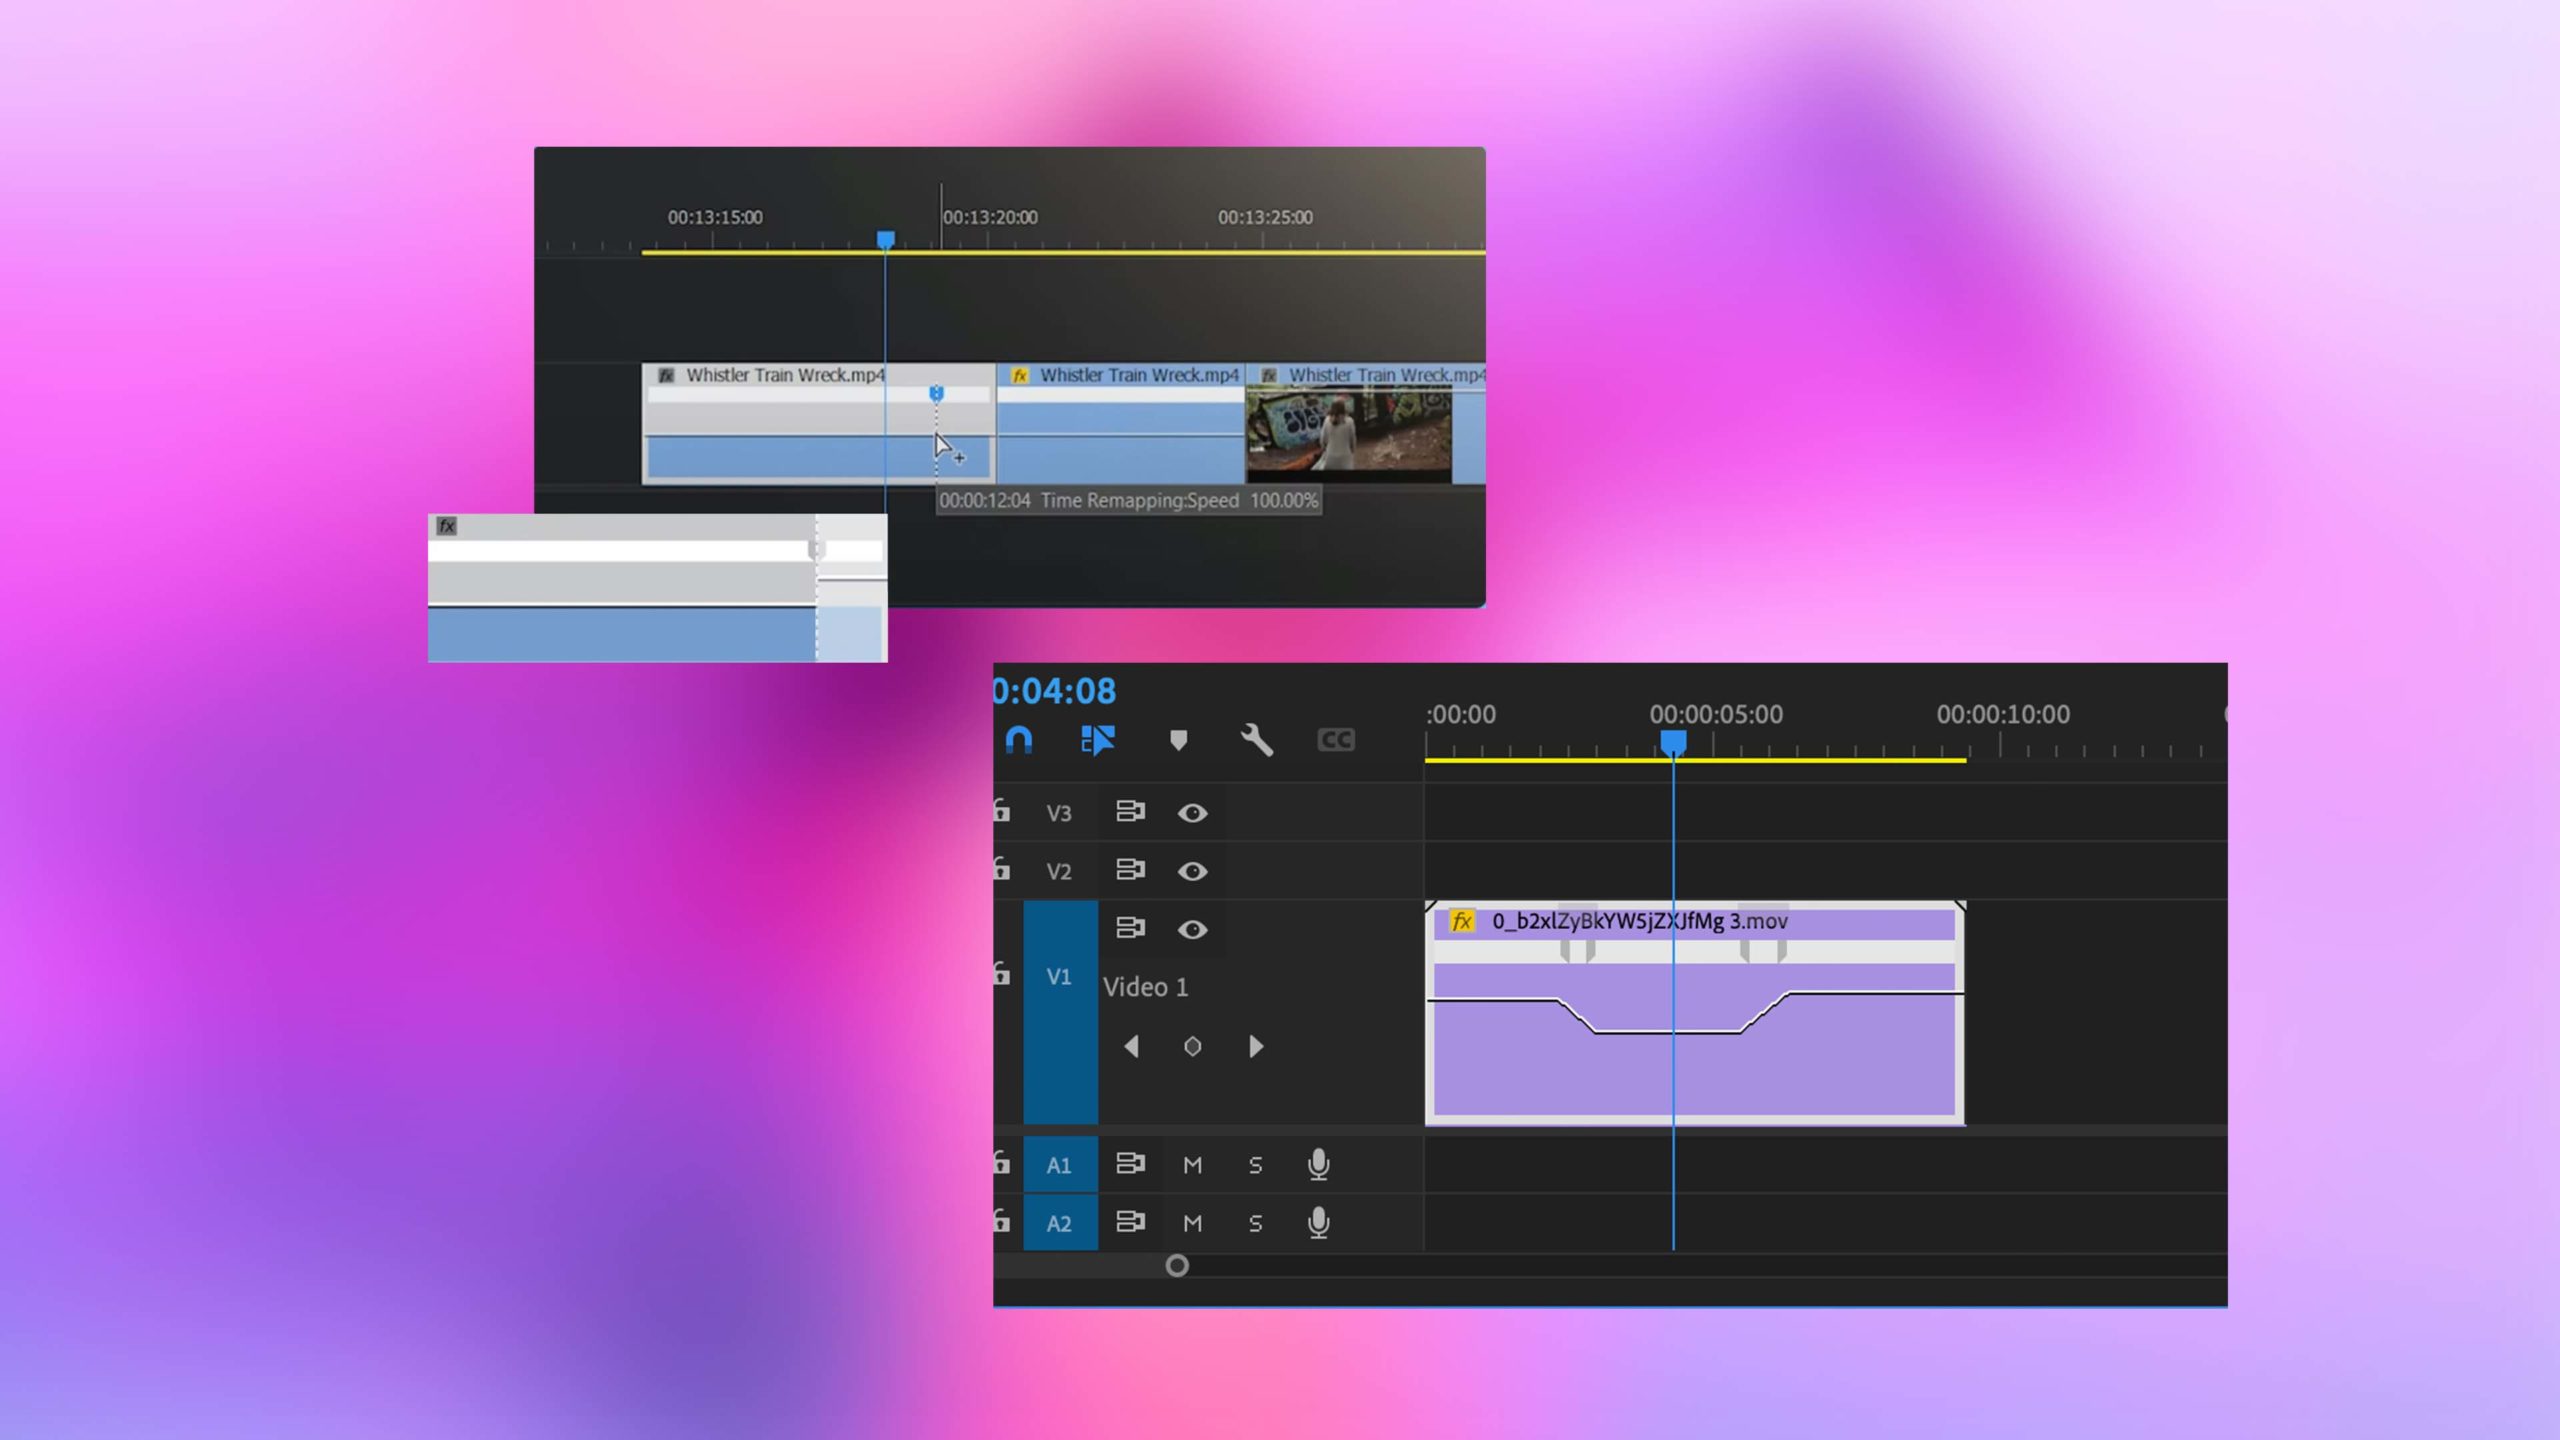Open fx badge on the .mov clip
2560x1440 pixels.
tap(1462, 921)
